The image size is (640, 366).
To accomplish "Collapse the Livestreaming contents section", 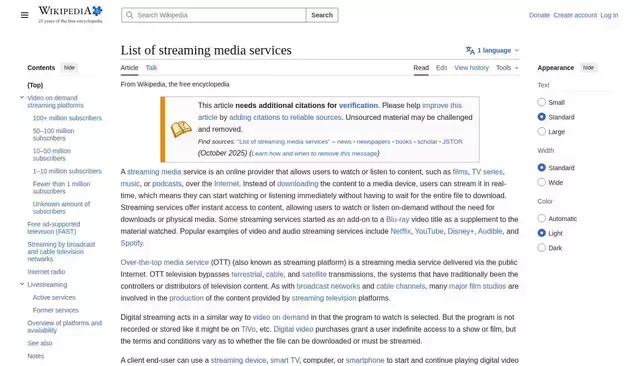I will tap(22, 284).
